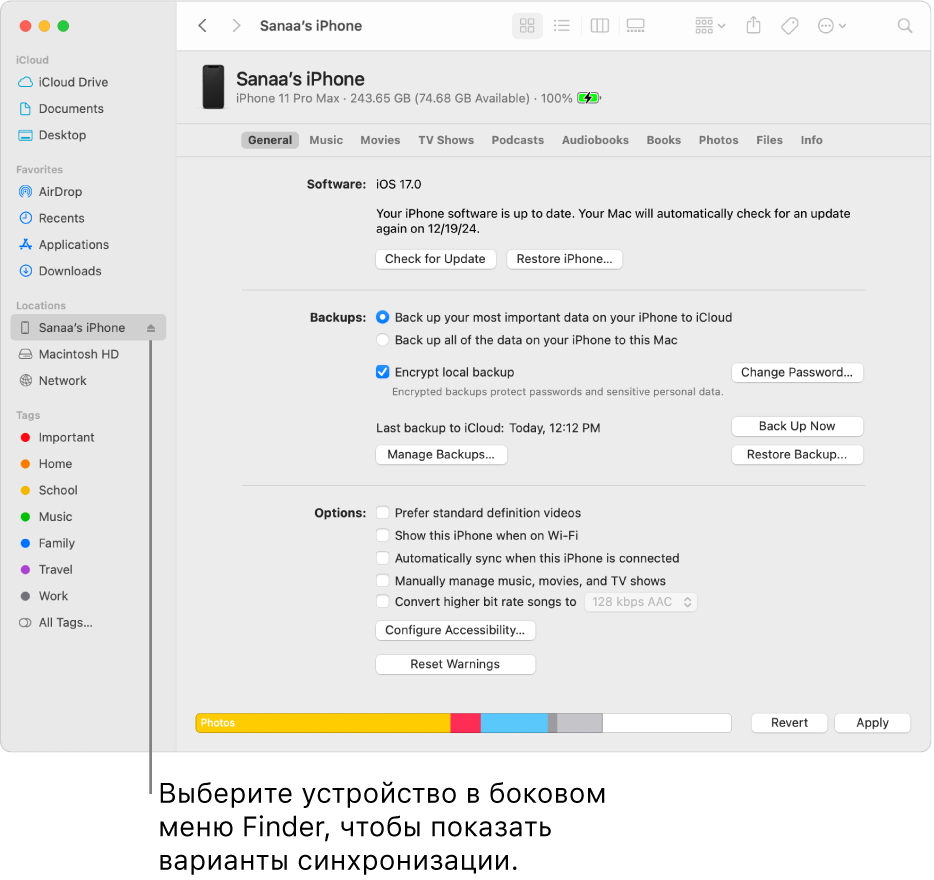The height and width of the screenshot is (880, 934).
Task: Select the gray Work tag
Action: tap(44, 596)
